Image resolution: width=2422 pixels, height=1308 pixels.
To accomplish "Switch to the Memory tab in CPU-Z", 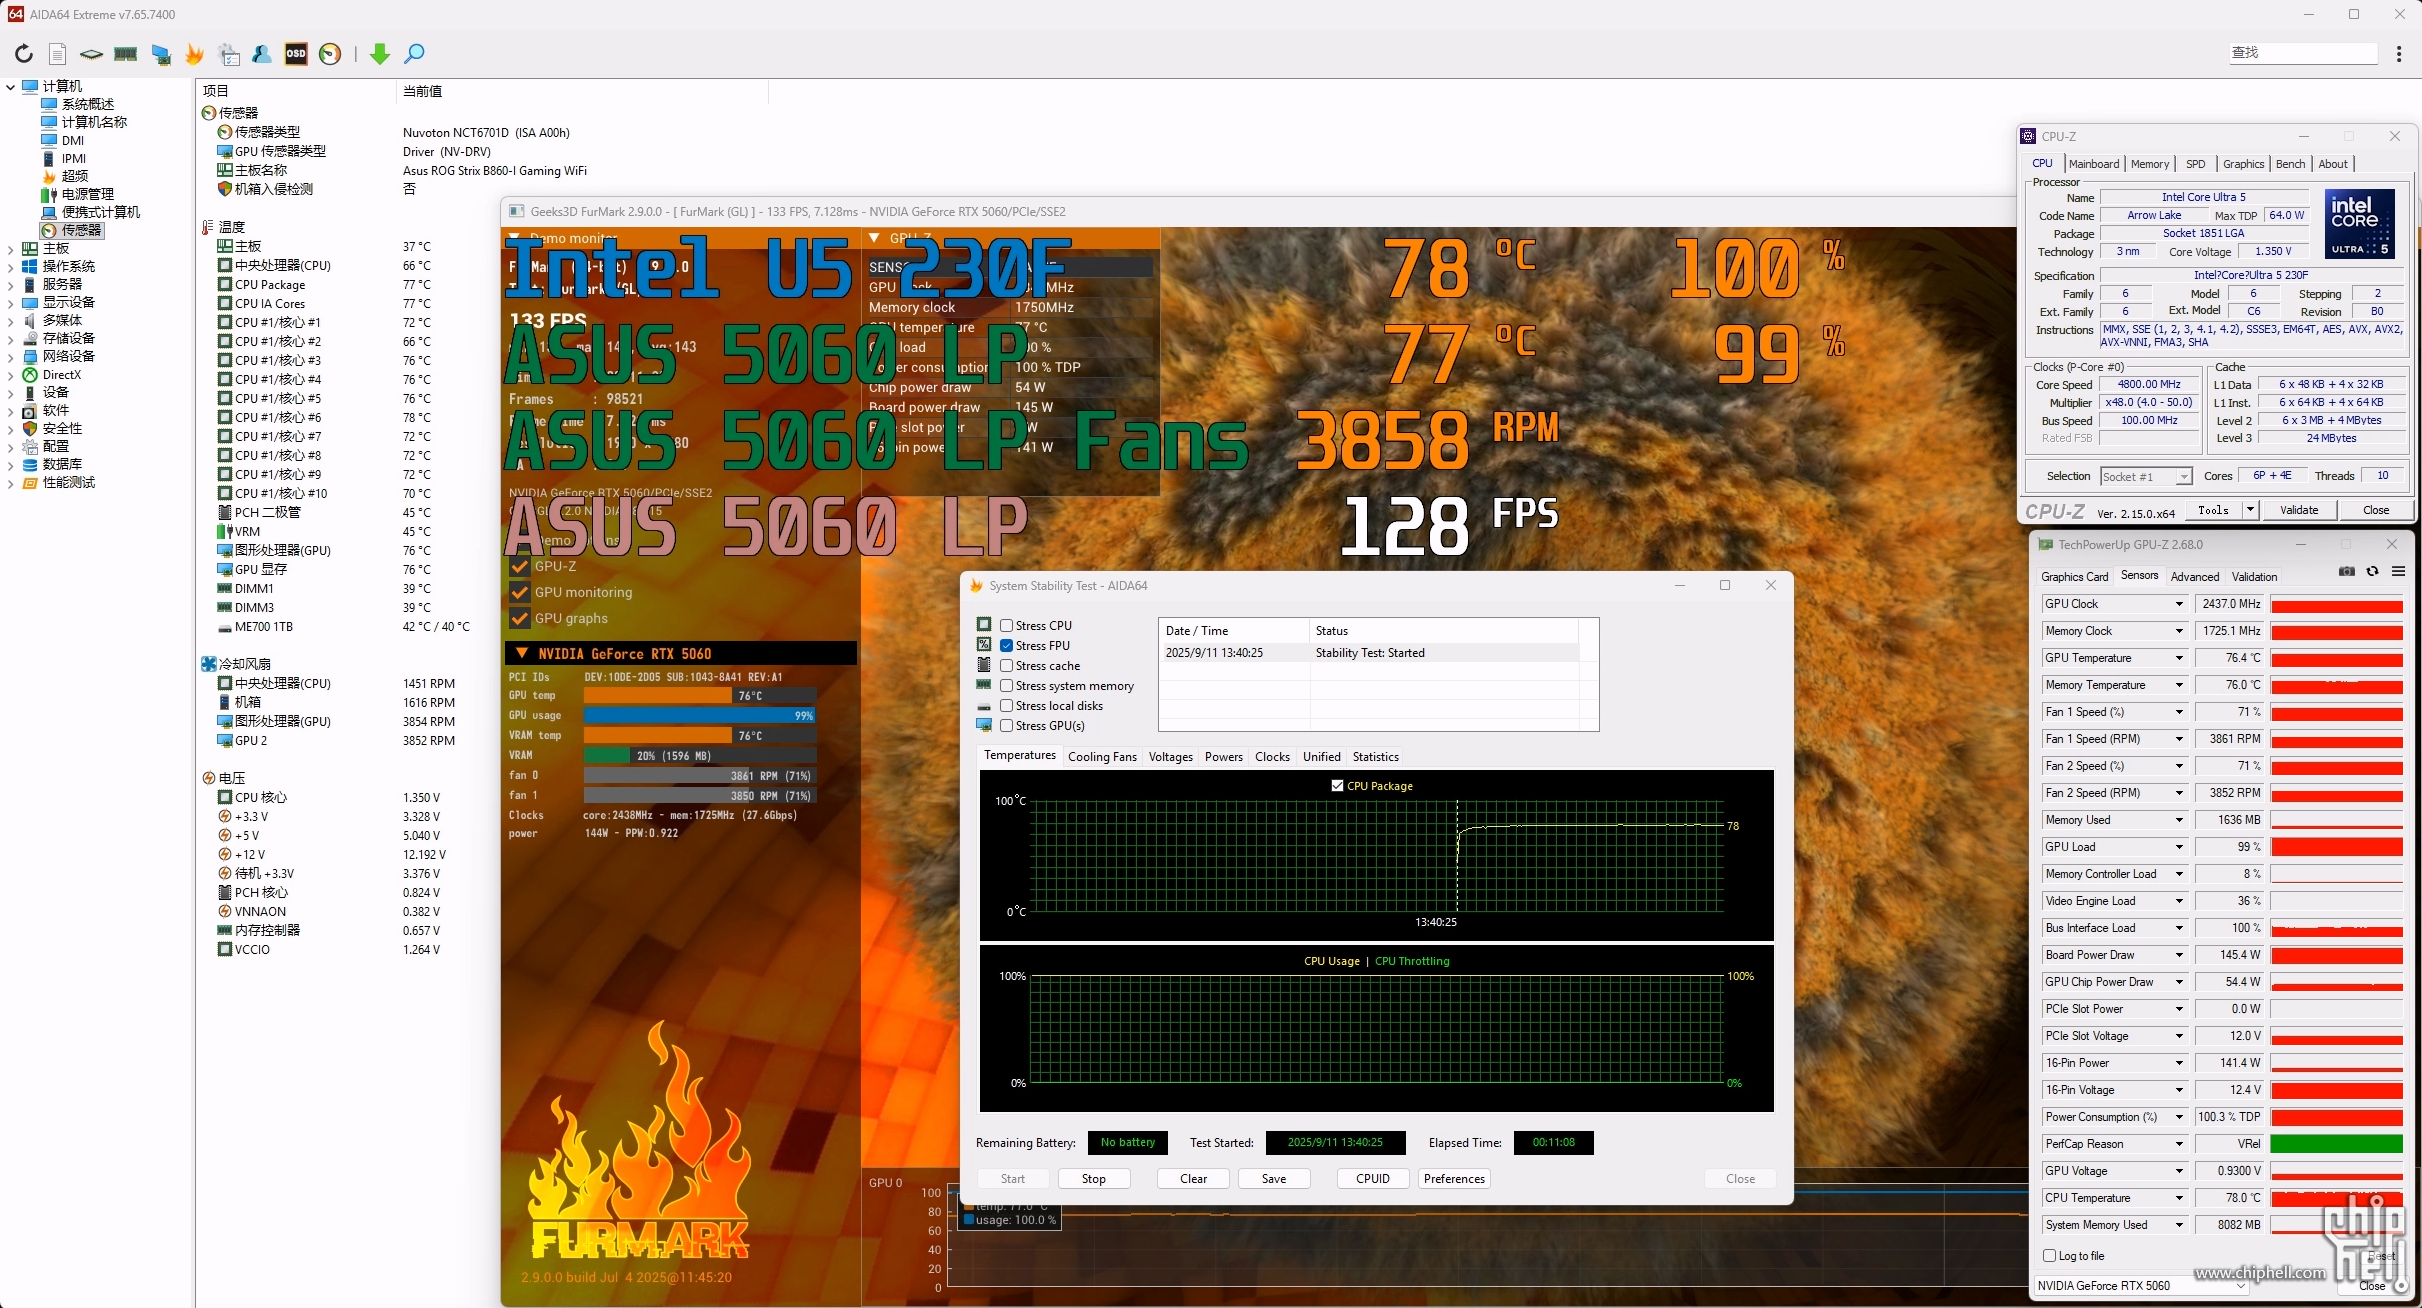I will point(2150,164).
